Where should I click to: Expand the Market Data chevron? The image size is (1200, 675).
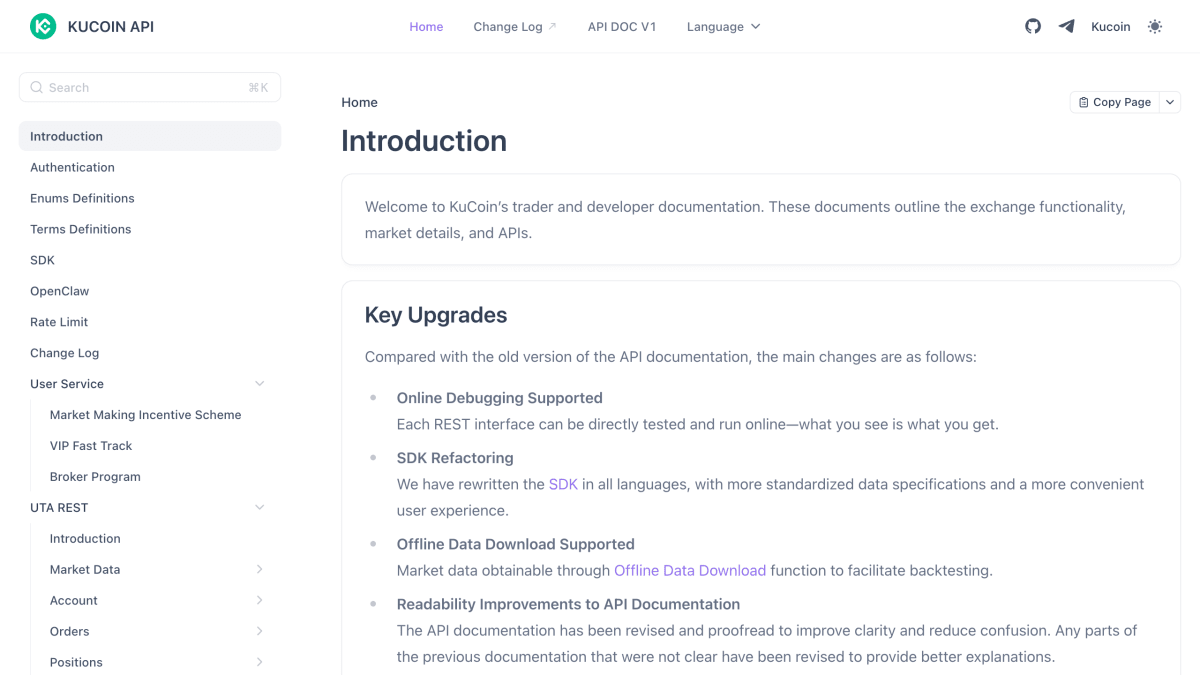pyautogui.click(x=260, y=570)
